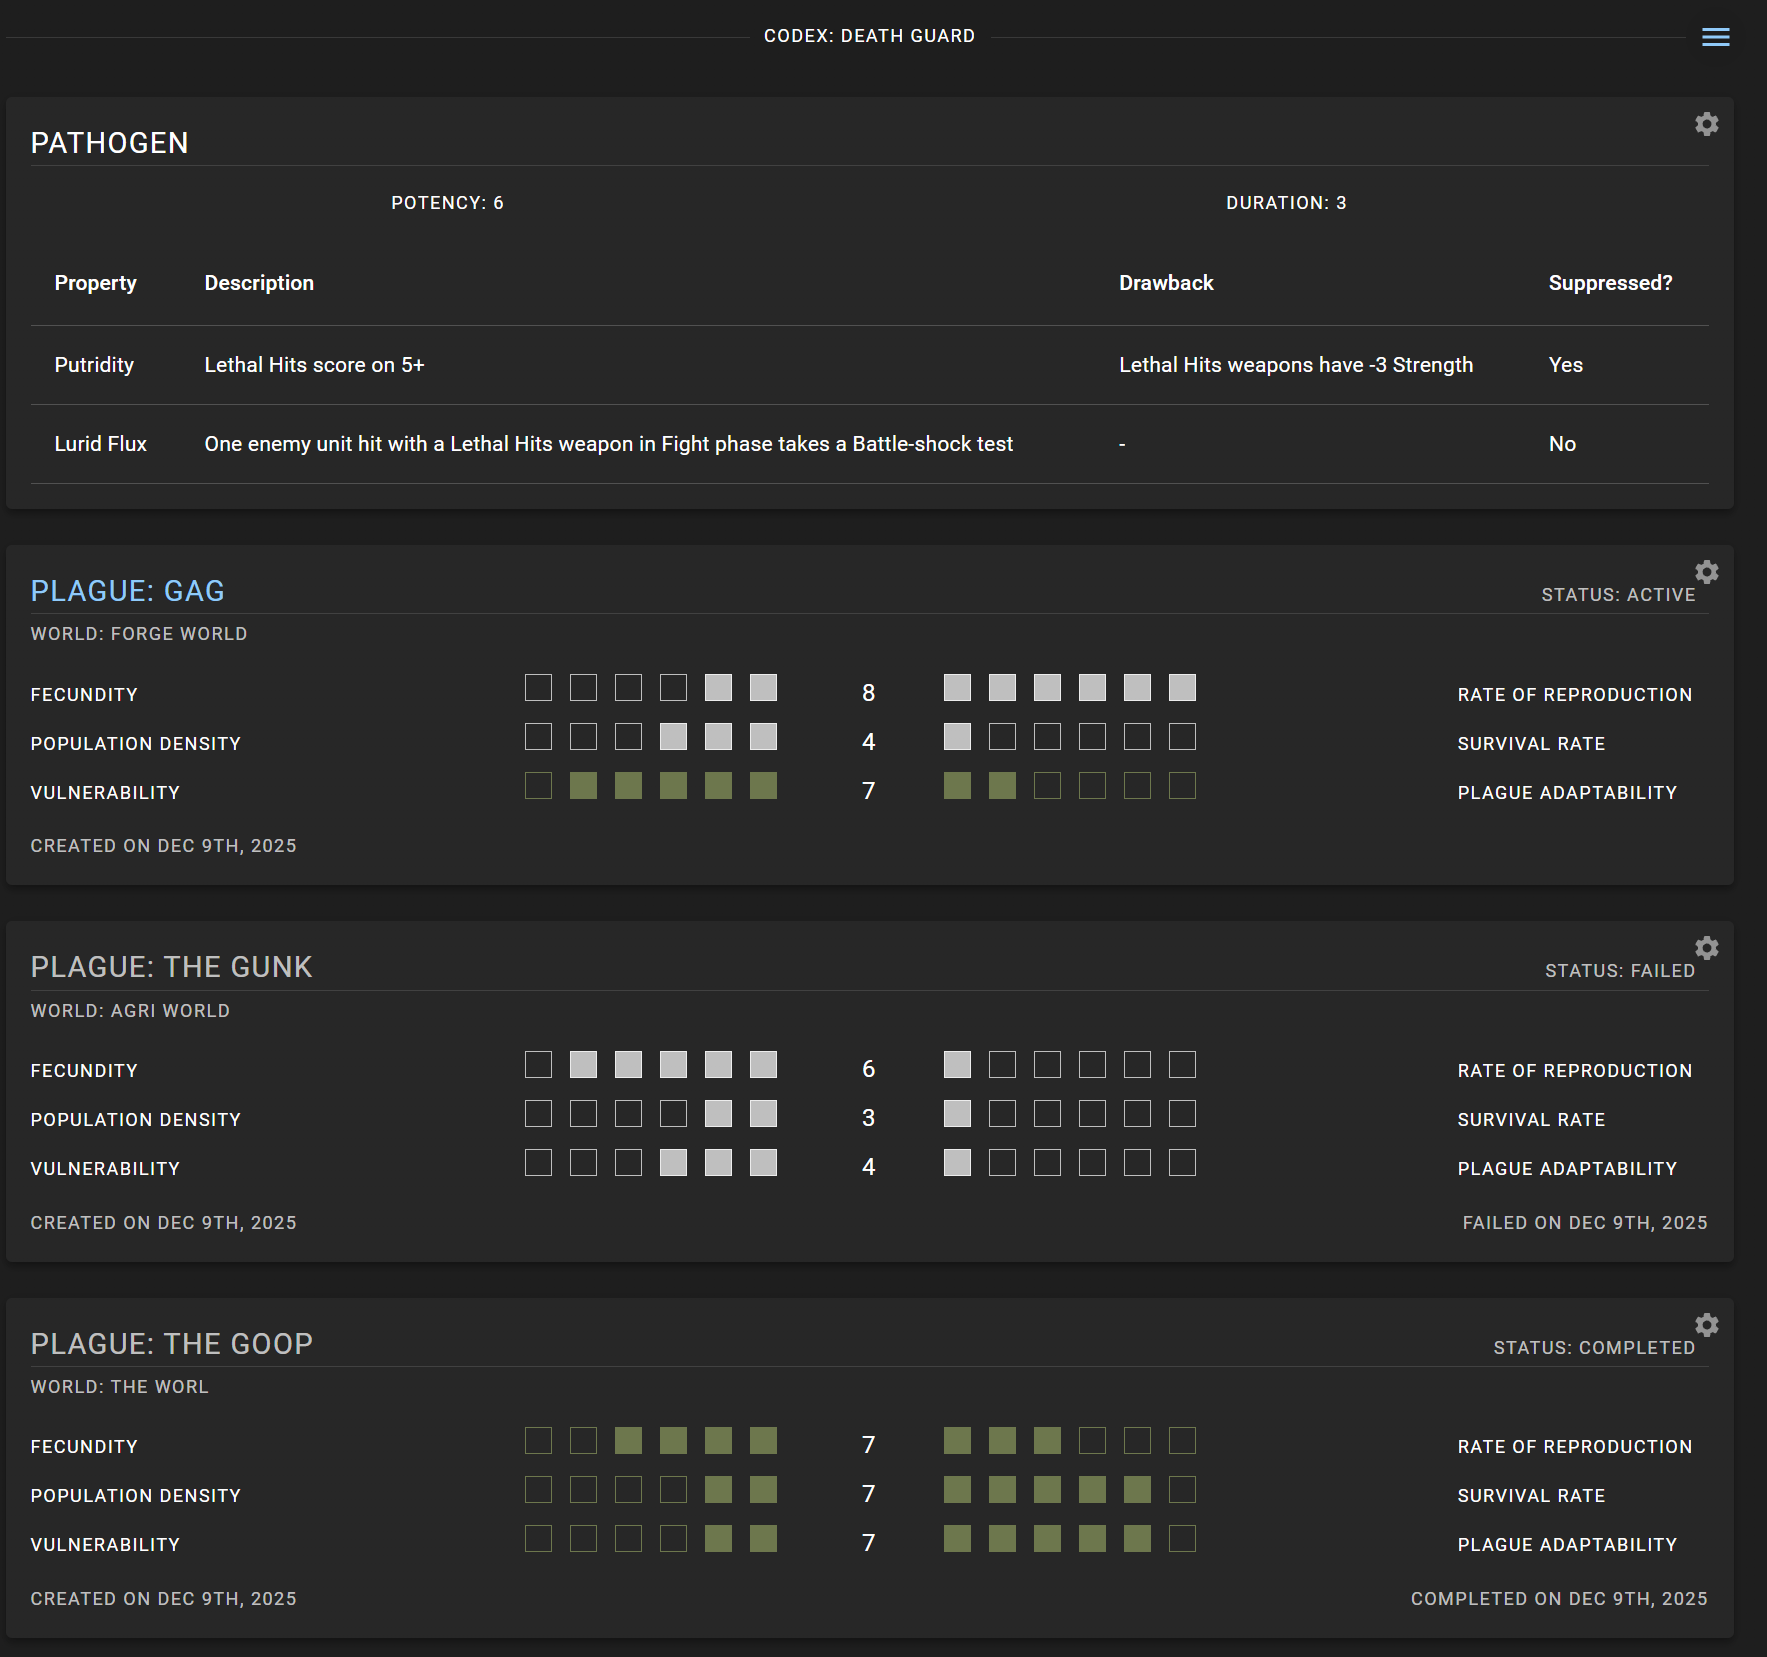Viewport: 1767px width, 1657px height.
Task: Open the hamburger menu icon
Action: (1716, 37)
